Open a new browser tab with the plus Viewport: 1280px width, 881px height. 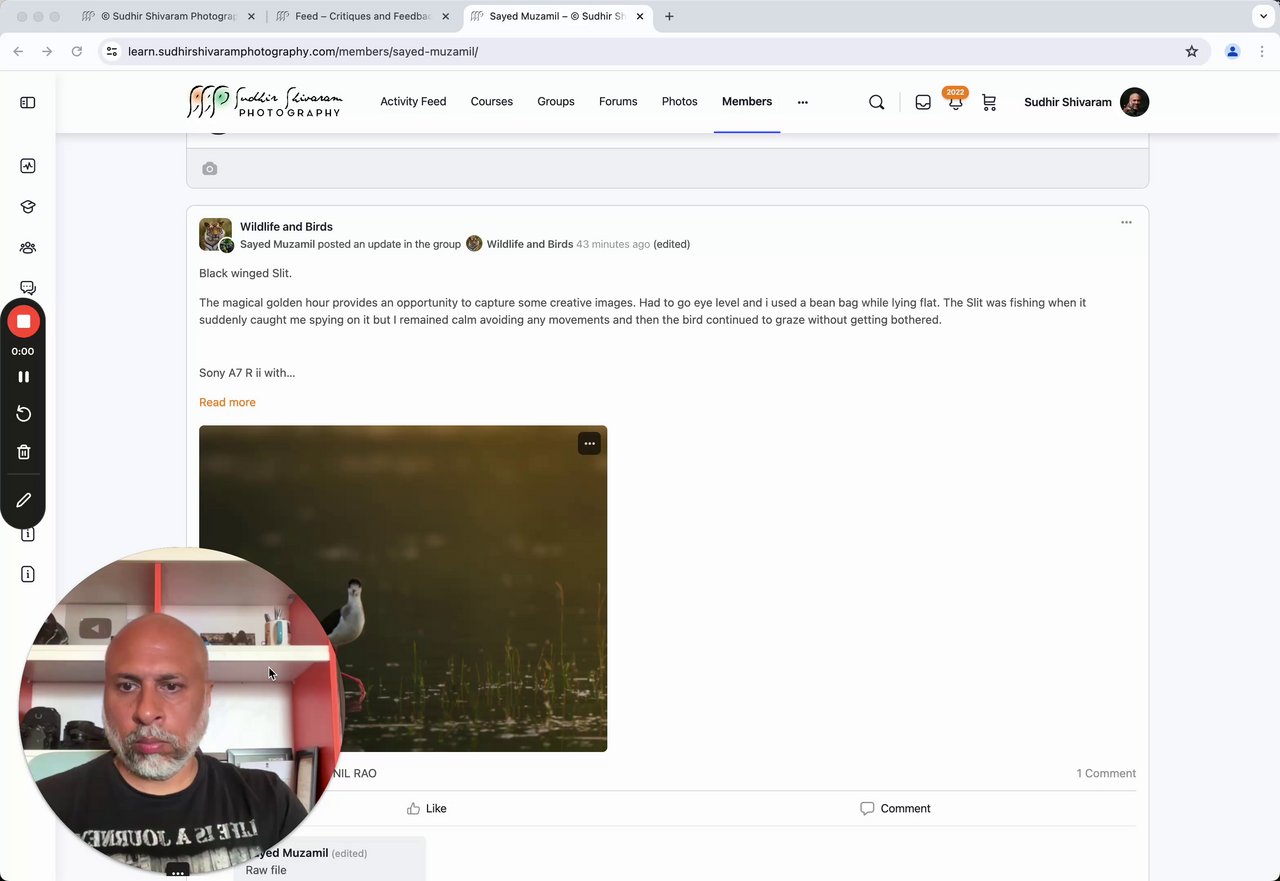pos(669,16)
